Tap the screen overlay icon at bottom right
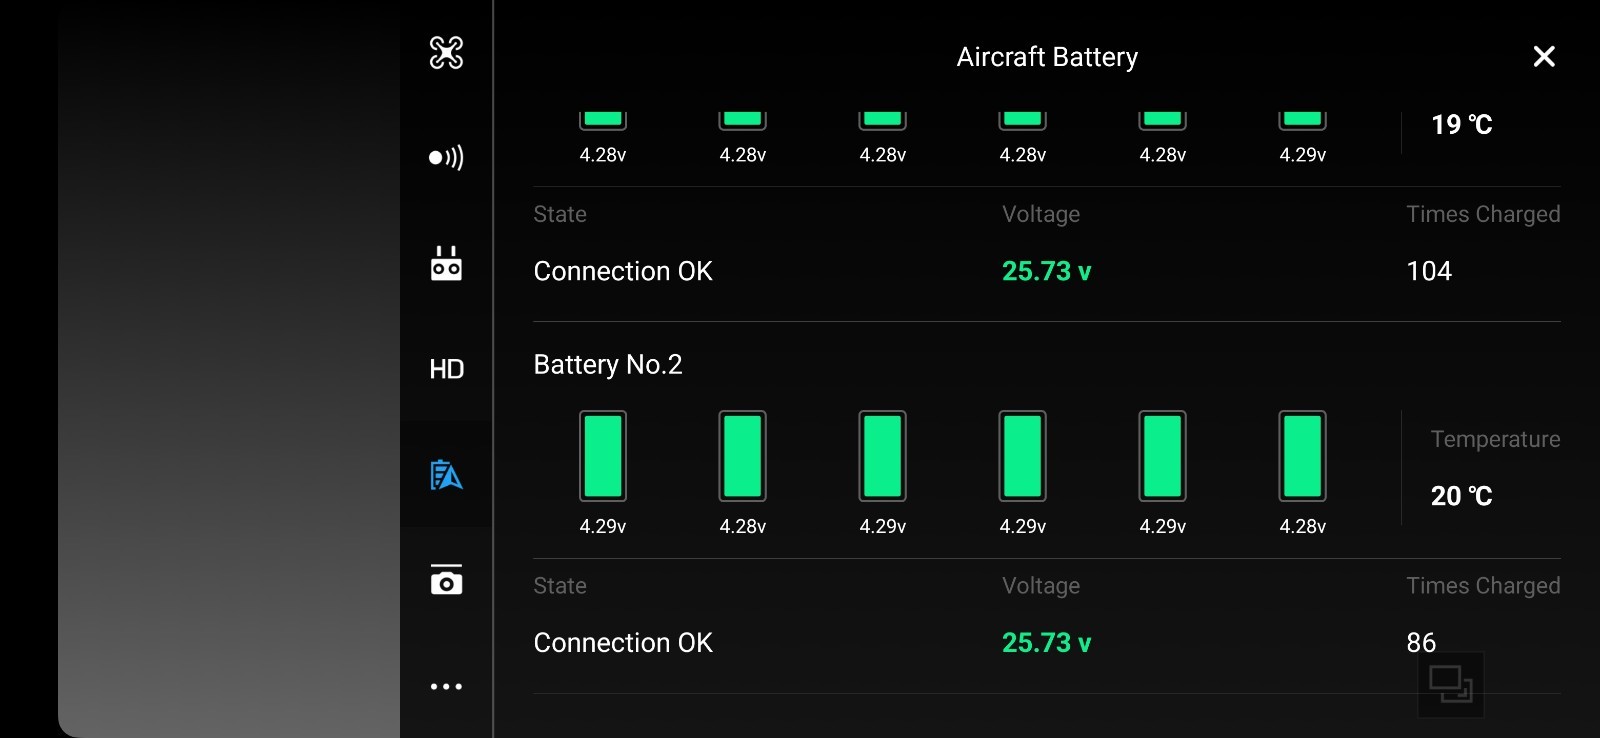Screen dimensions: 1600x738 (1450, 685)
